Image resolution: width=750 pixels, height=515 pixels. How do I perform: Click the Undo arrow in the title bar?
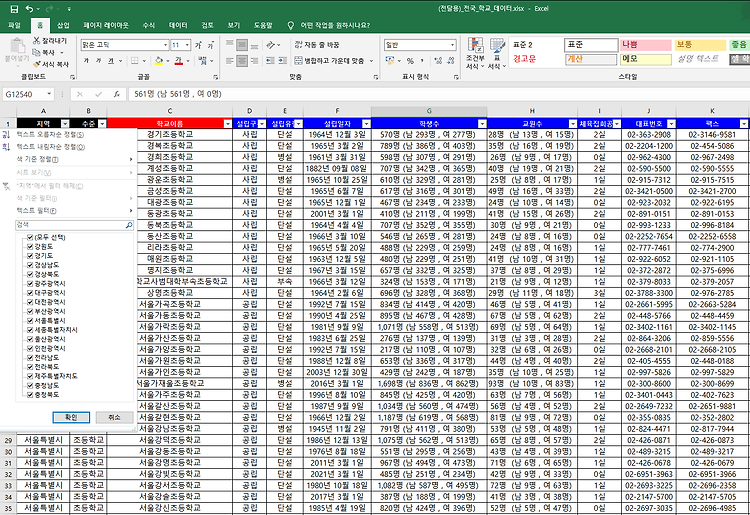click(30, 9)
